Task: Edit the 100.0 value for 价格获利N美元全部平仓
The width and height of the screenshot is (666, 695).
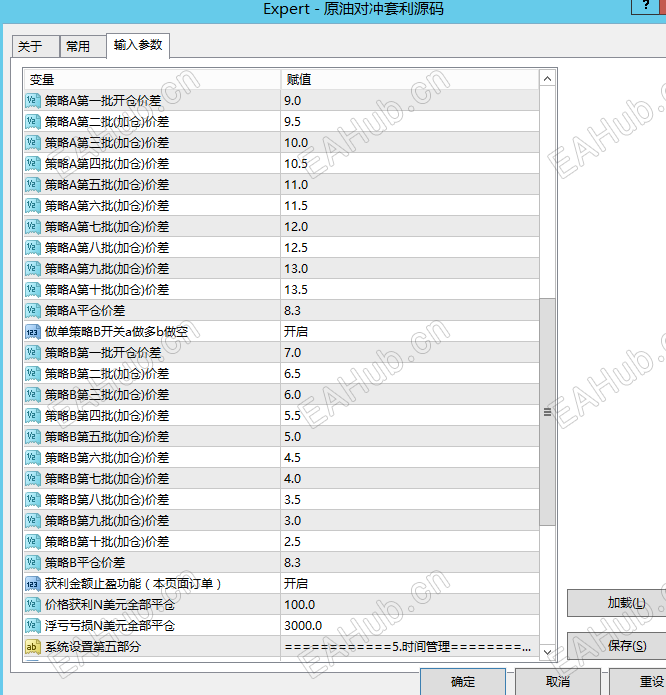Action: pos(409,605)
